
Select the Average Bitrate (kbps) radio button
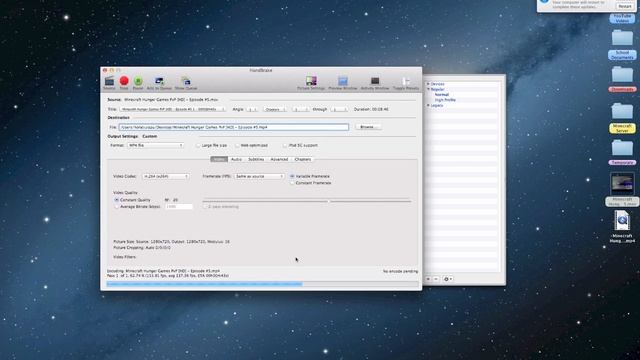(116, 207)
